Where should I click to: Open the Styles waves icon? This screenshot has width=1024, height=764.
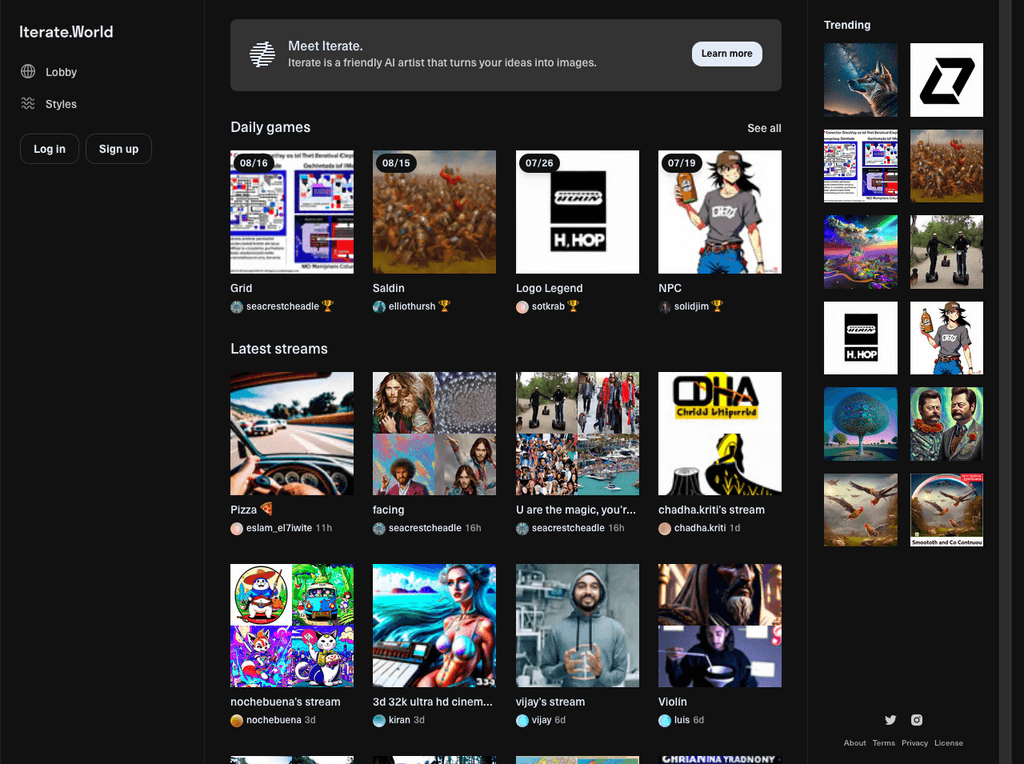[x=27, y=103]
